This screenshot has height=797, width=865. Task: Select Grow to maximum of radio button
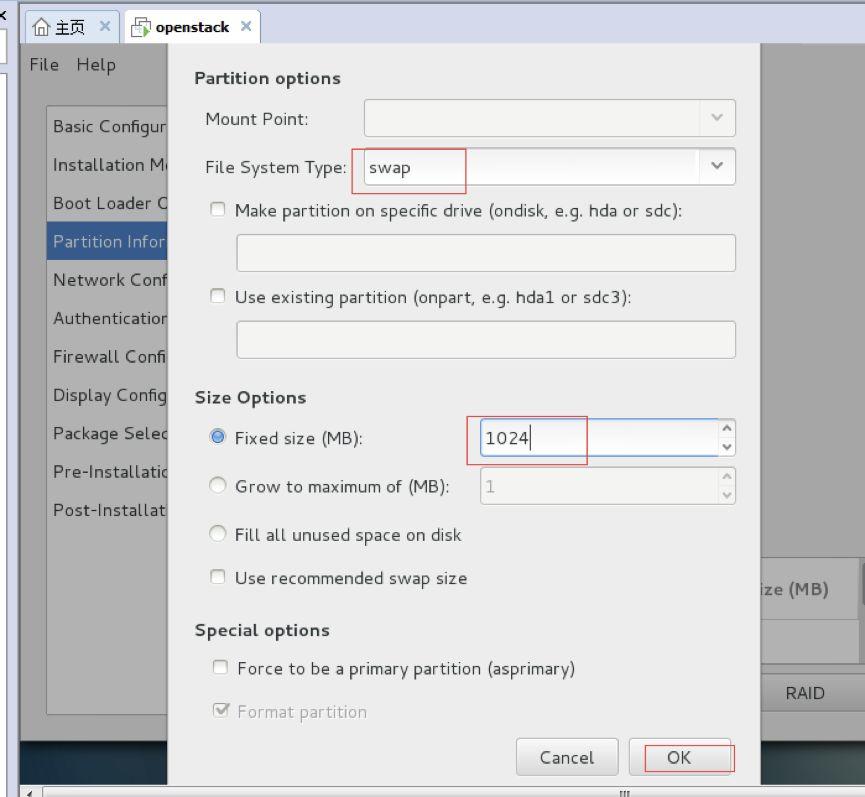[218, 486]
